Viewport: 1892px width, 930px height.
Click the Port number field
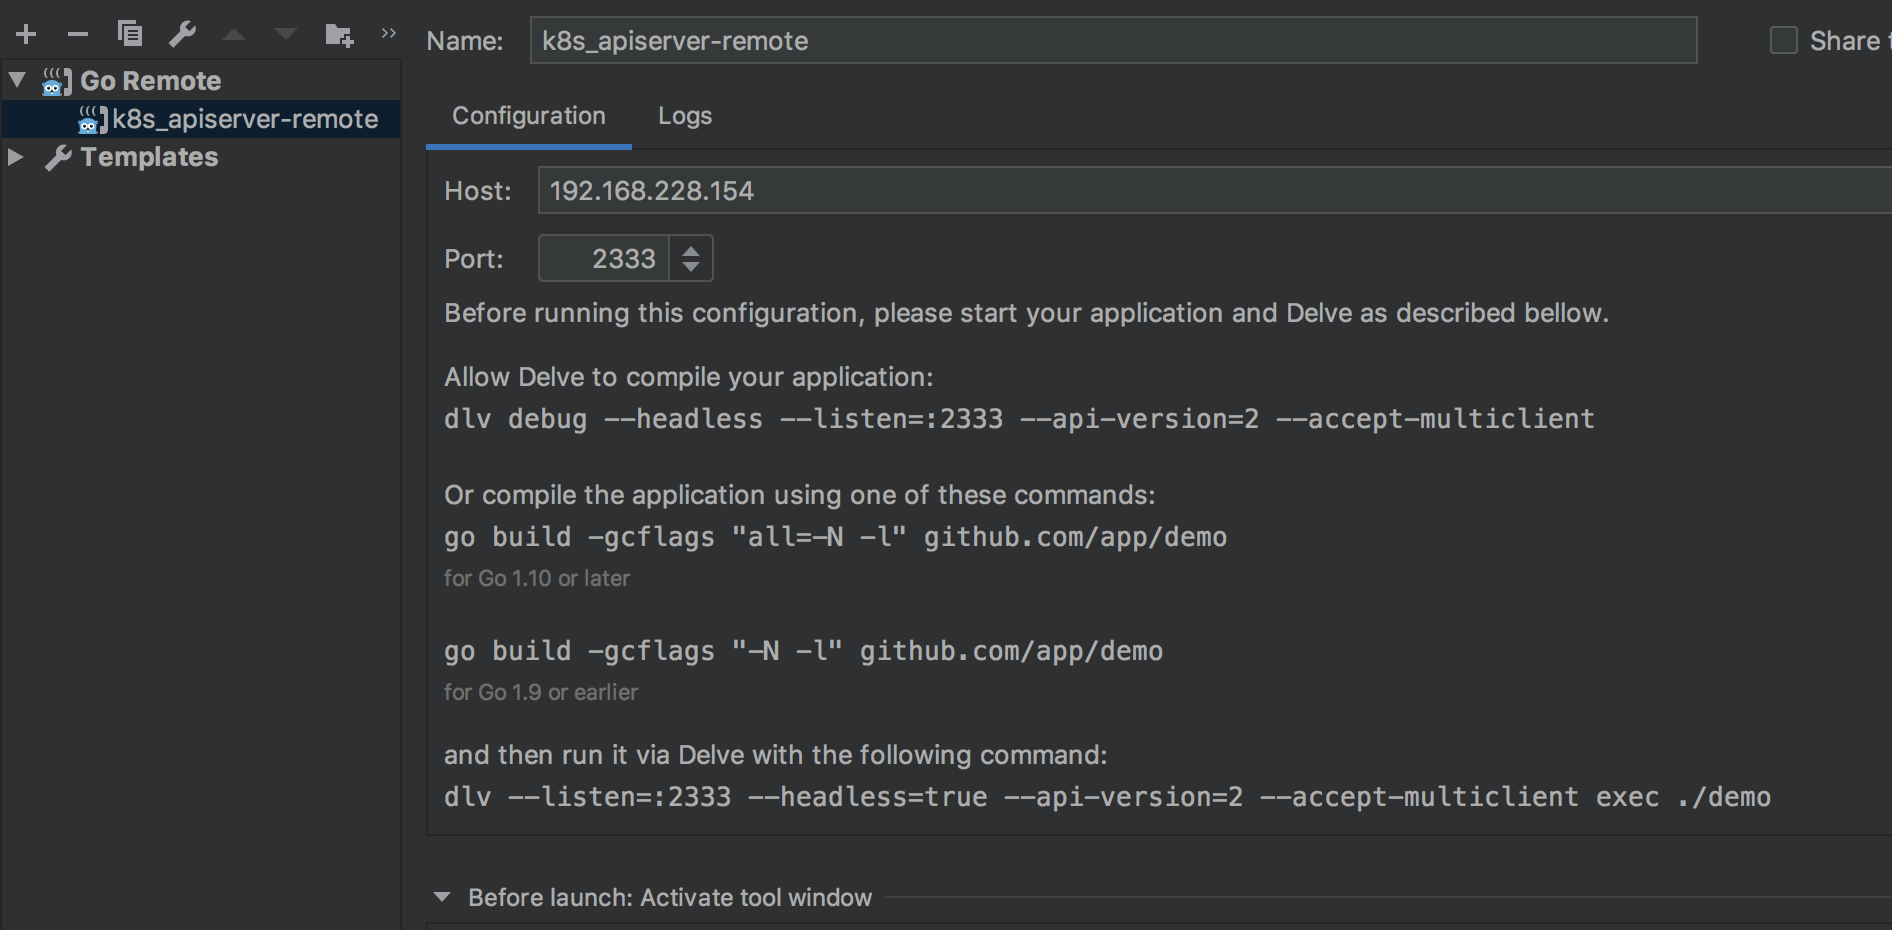(604, 259)
